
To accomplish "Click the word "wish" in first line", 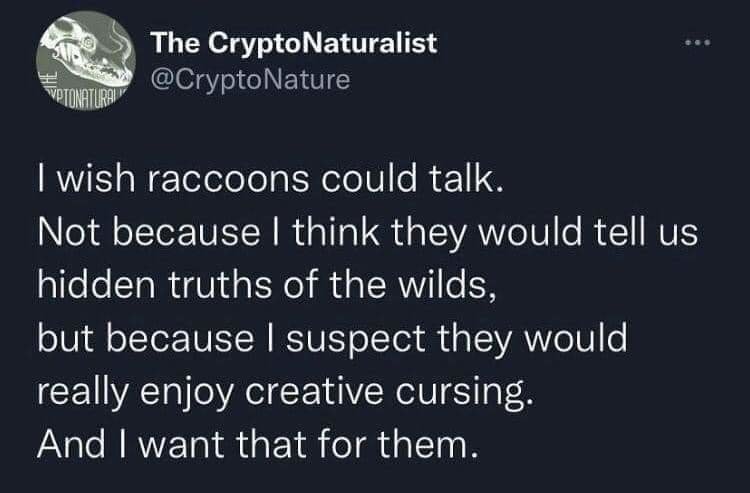I will [96, 179].
